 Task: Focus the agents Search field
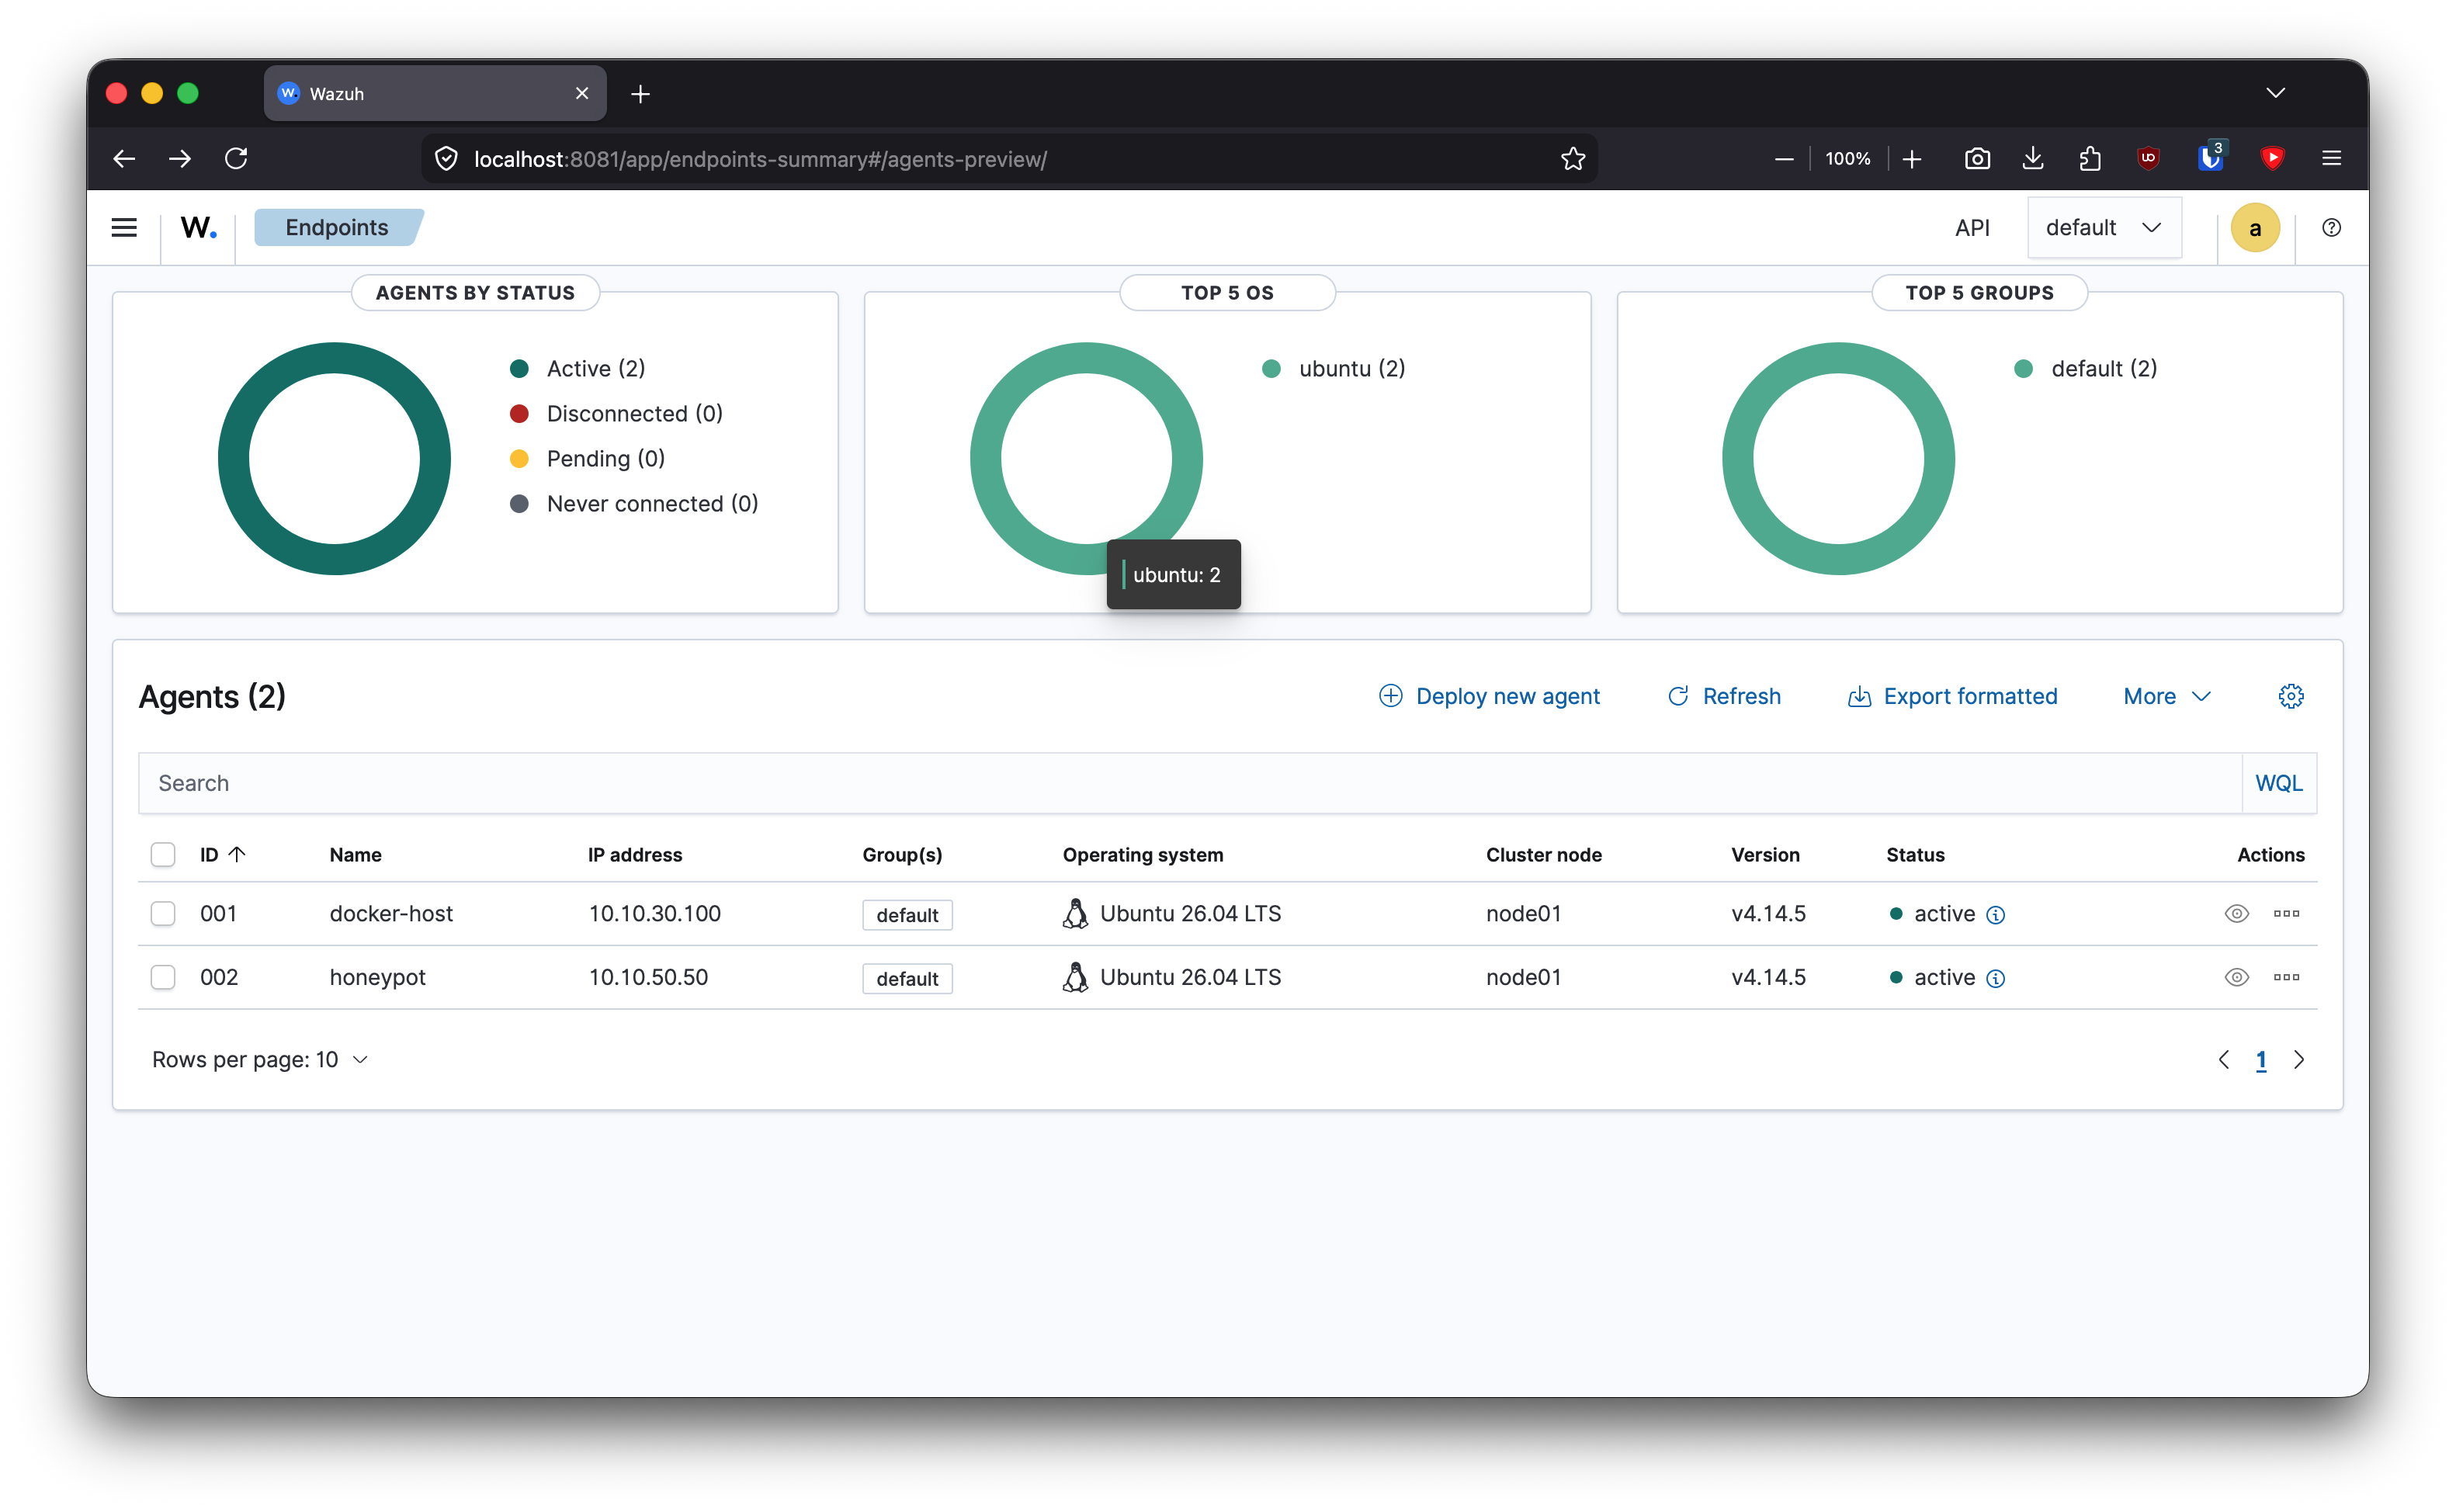pyautogui.click(x=1190, y=783)
